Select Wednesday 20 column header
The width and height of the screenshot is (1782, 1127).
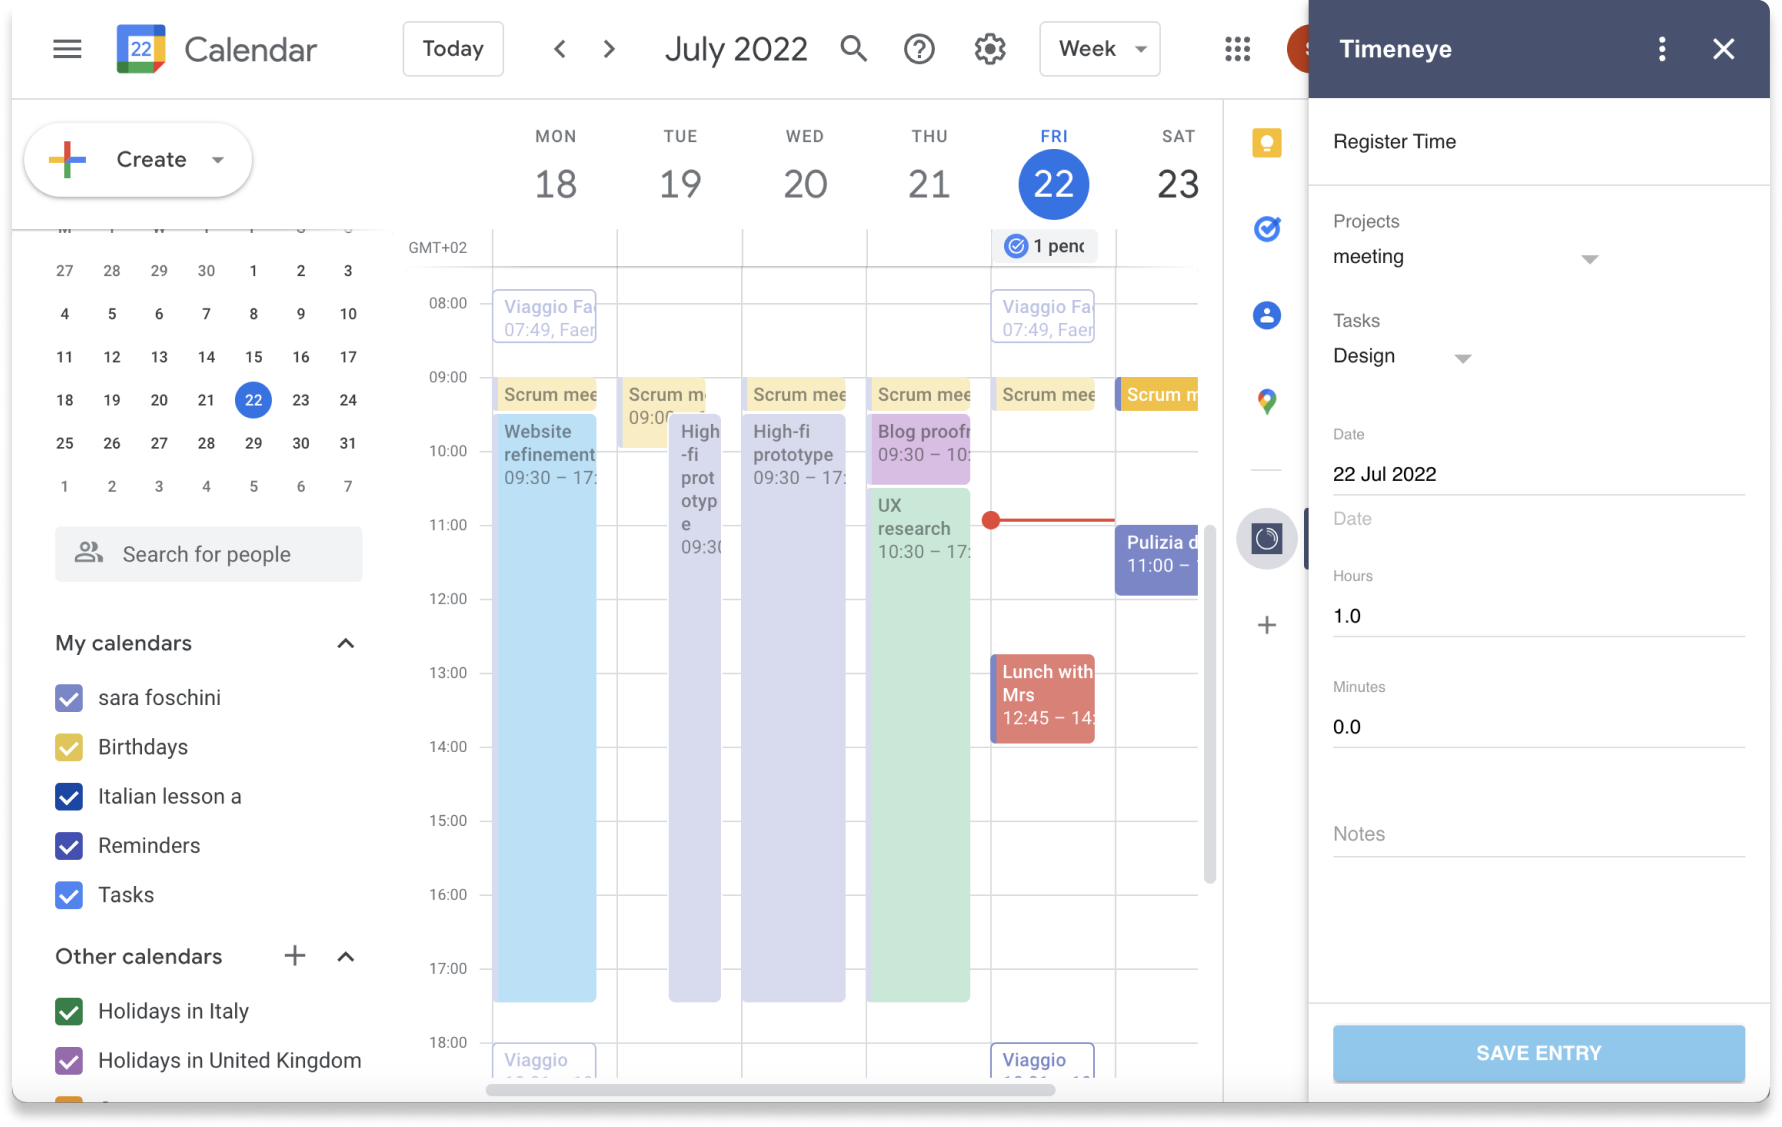[805, 168]
